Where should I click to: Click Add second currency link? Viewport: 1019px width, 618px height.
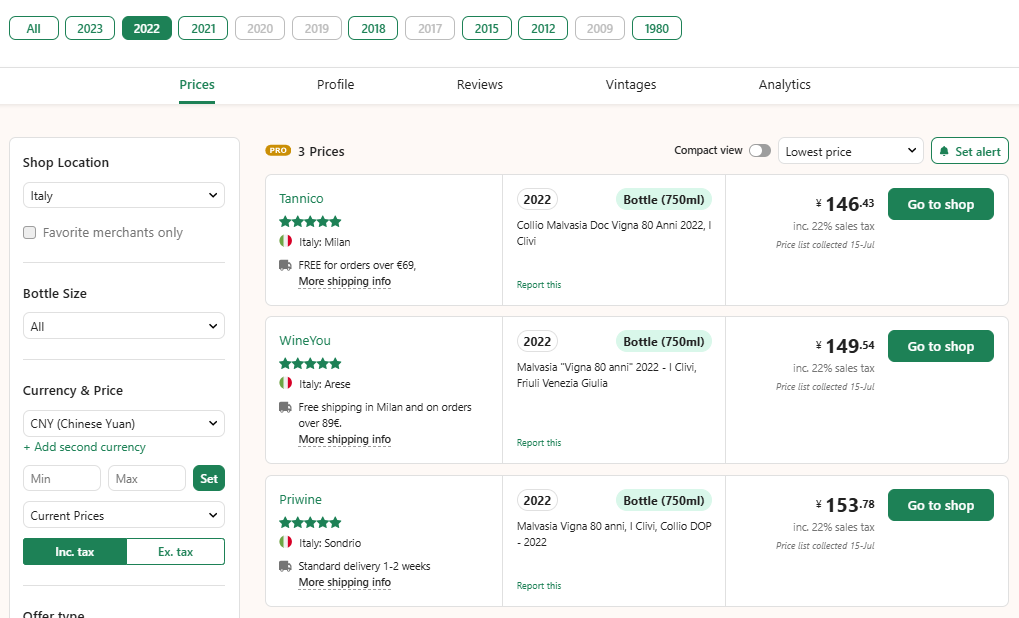click(x=84, y=447)
